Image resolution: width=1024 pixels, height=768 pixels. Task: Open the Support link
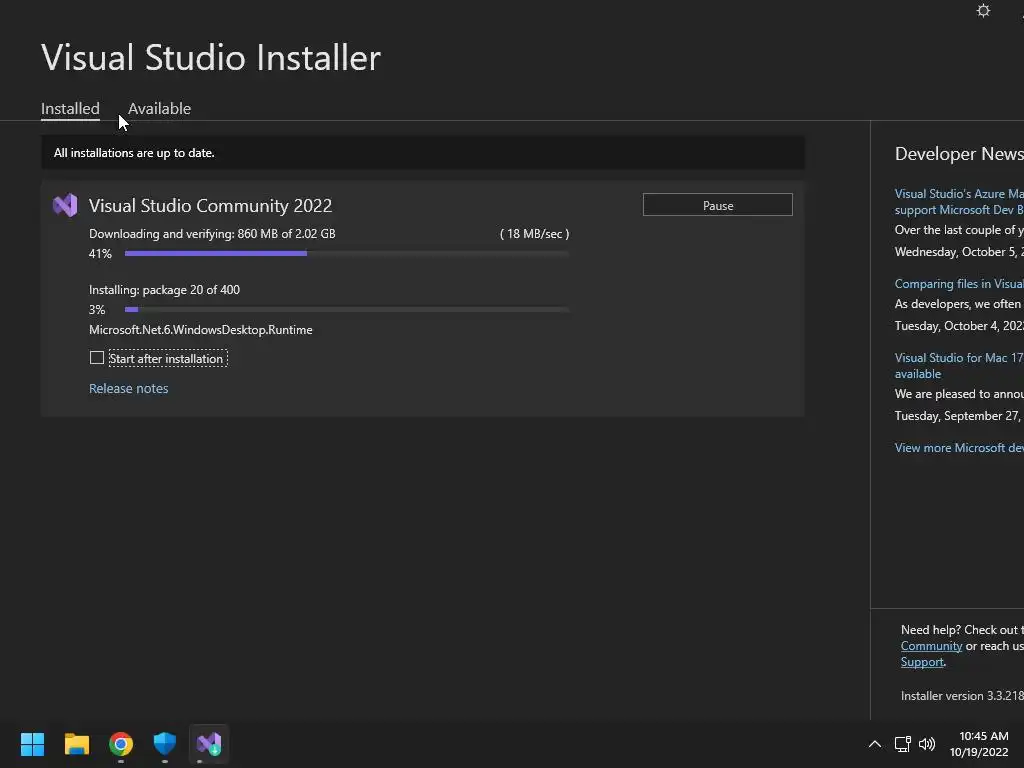tap(922, 662)
